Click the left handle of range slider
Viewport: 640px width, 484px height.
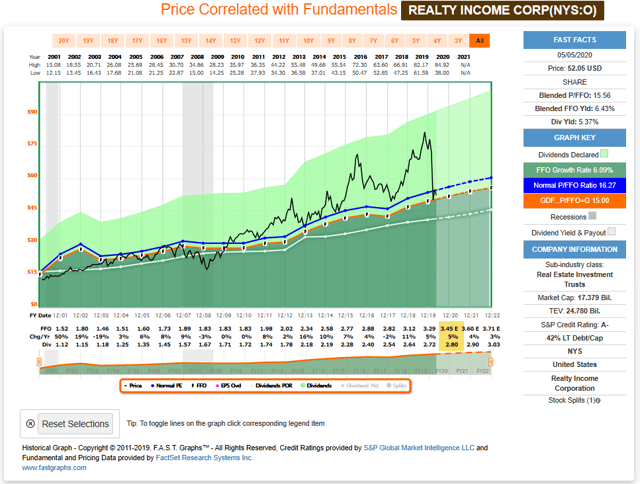tap(39, 362)
